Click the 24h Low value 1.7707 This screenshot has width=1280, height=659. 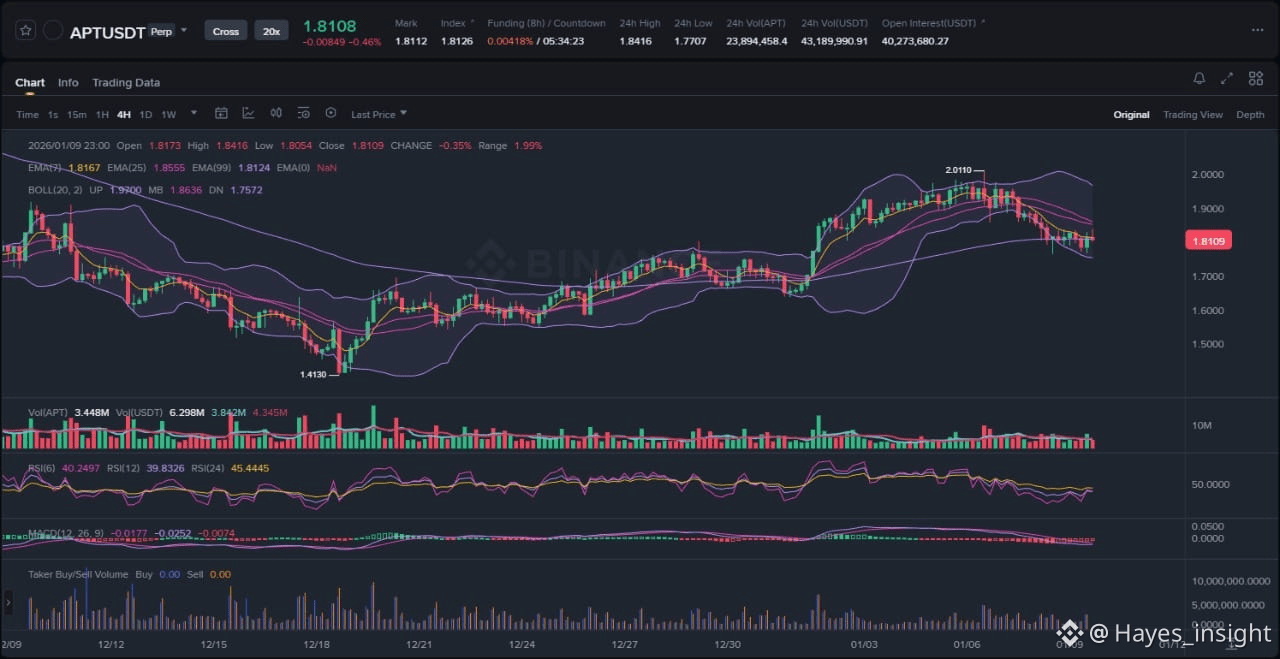[690, 41]
